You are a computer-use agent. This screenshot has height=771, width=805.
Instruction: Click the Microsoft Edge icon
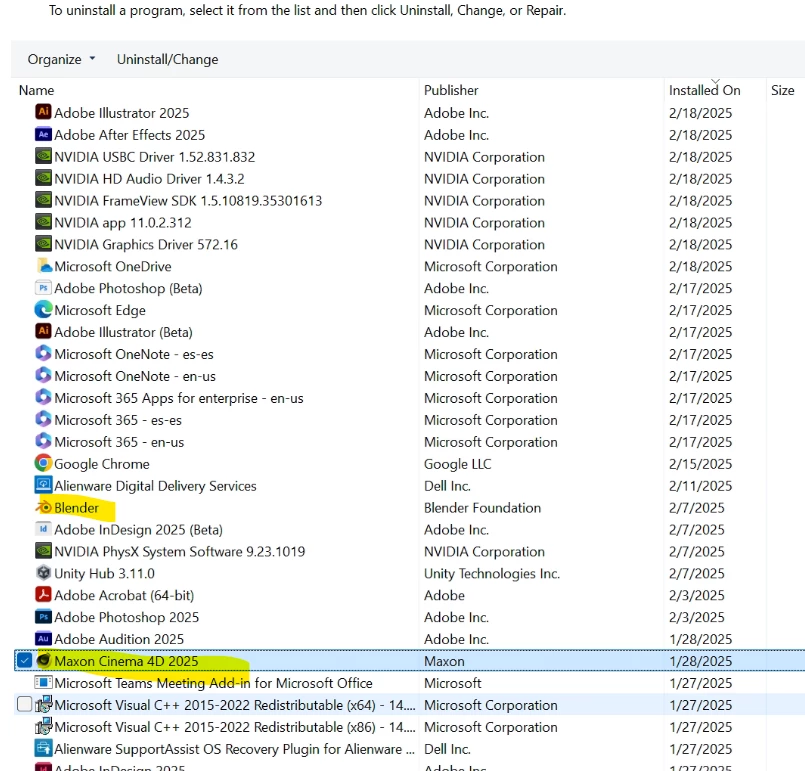pos(43,310)
